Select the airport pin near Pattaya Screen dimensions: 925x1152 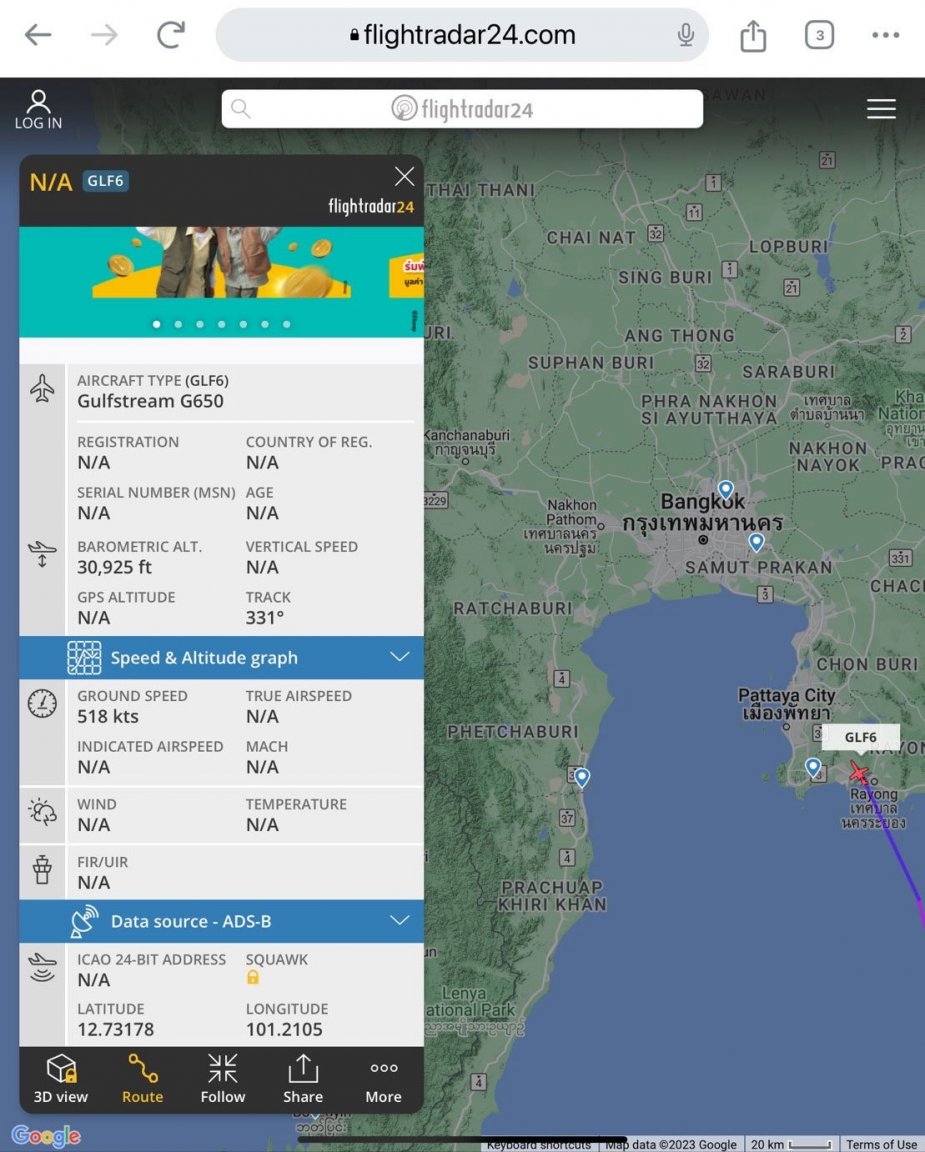[813, 768]
